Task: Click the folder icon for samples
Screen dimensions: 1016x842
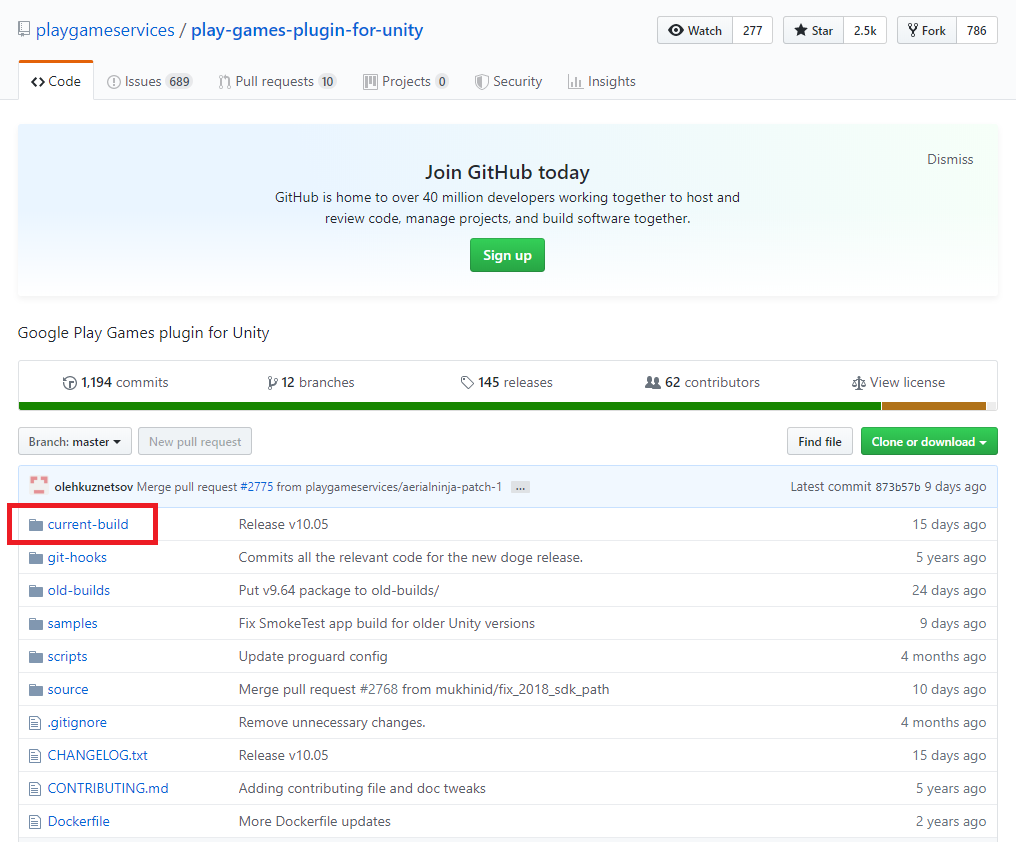Action: point(36,624)
